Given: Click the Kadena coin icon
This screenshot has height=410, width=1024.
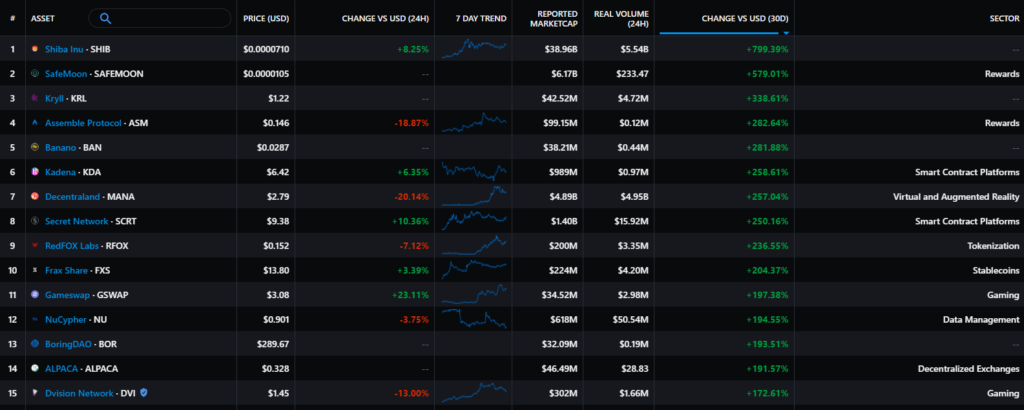Looking at the screenshot, I should 35,172.
